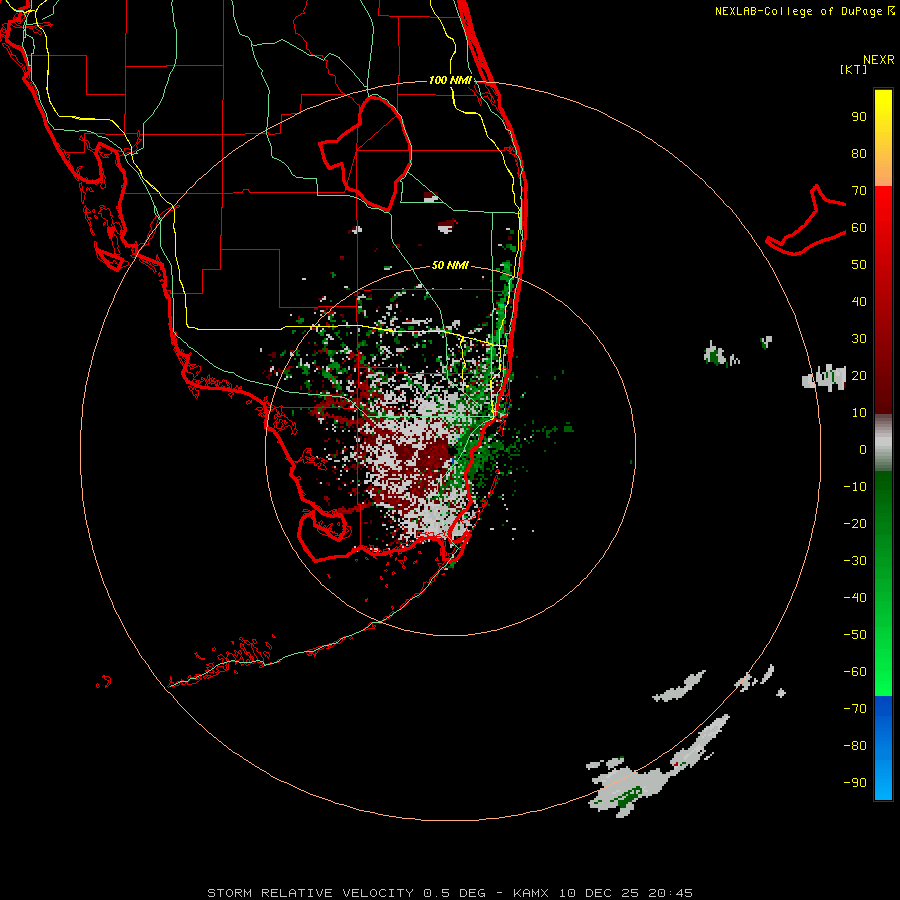Click the Bahamas island outline at right

806,220
